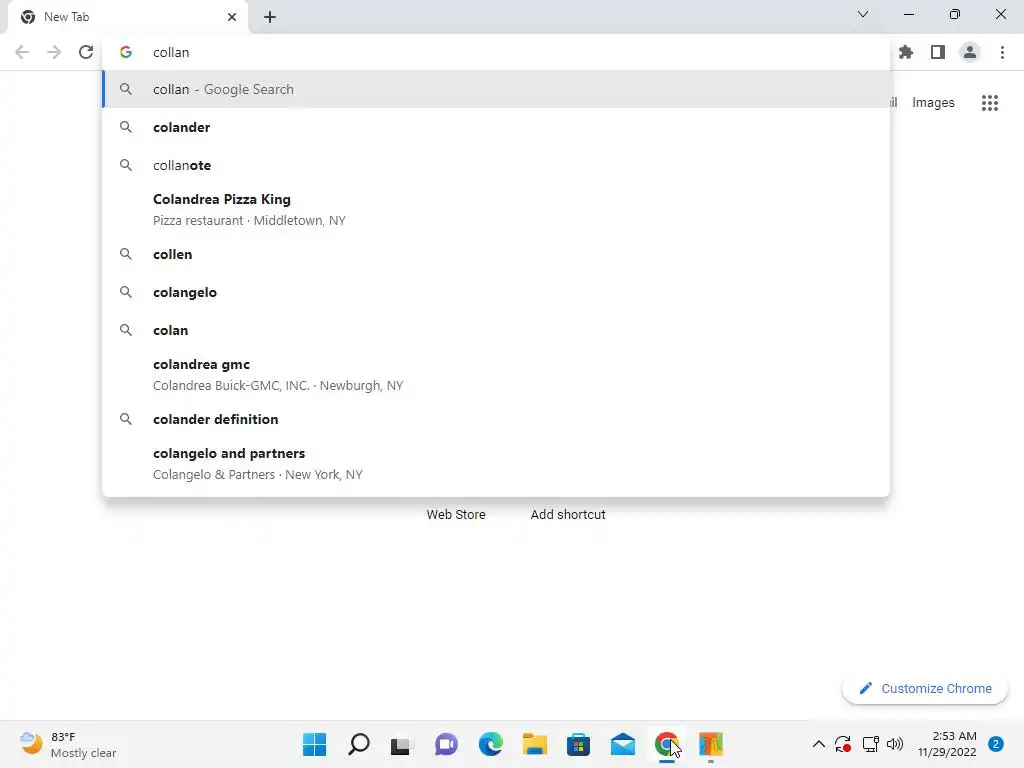Open Task View on the taskbar
The width and height of the screenshot is (1024, 768).
[x=402, y=744]
